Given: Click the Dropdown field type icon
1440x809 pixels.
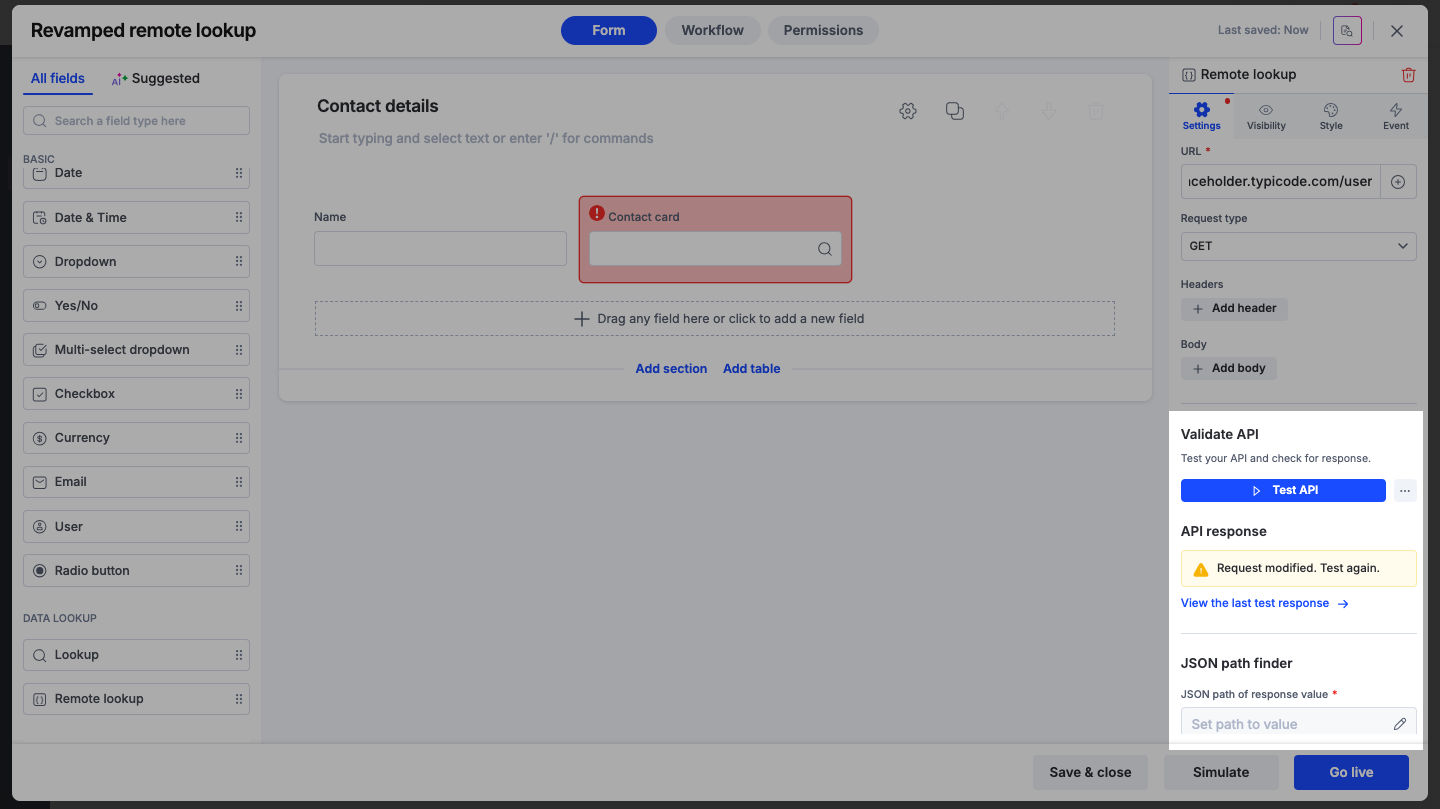Looking at the screenshot, I should tap(40, 262).
